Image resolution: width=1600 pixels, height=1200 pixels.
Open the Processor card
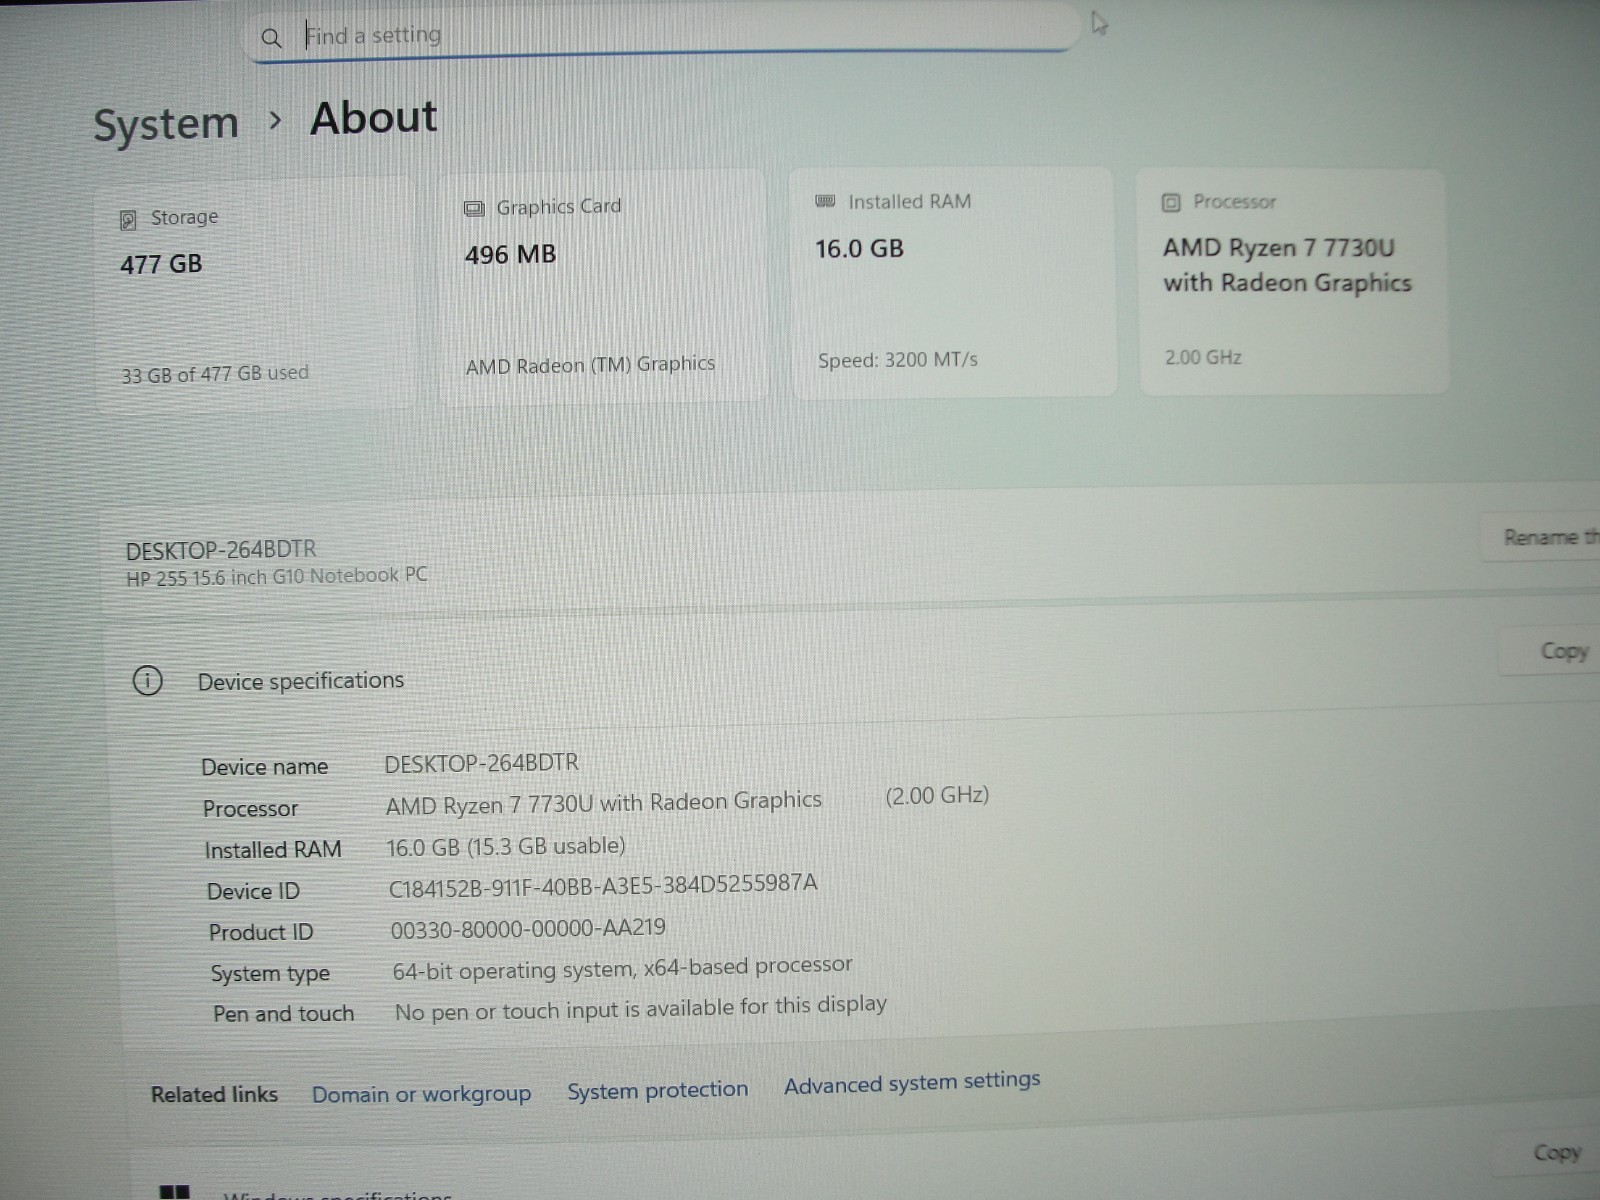(1293, 282)
